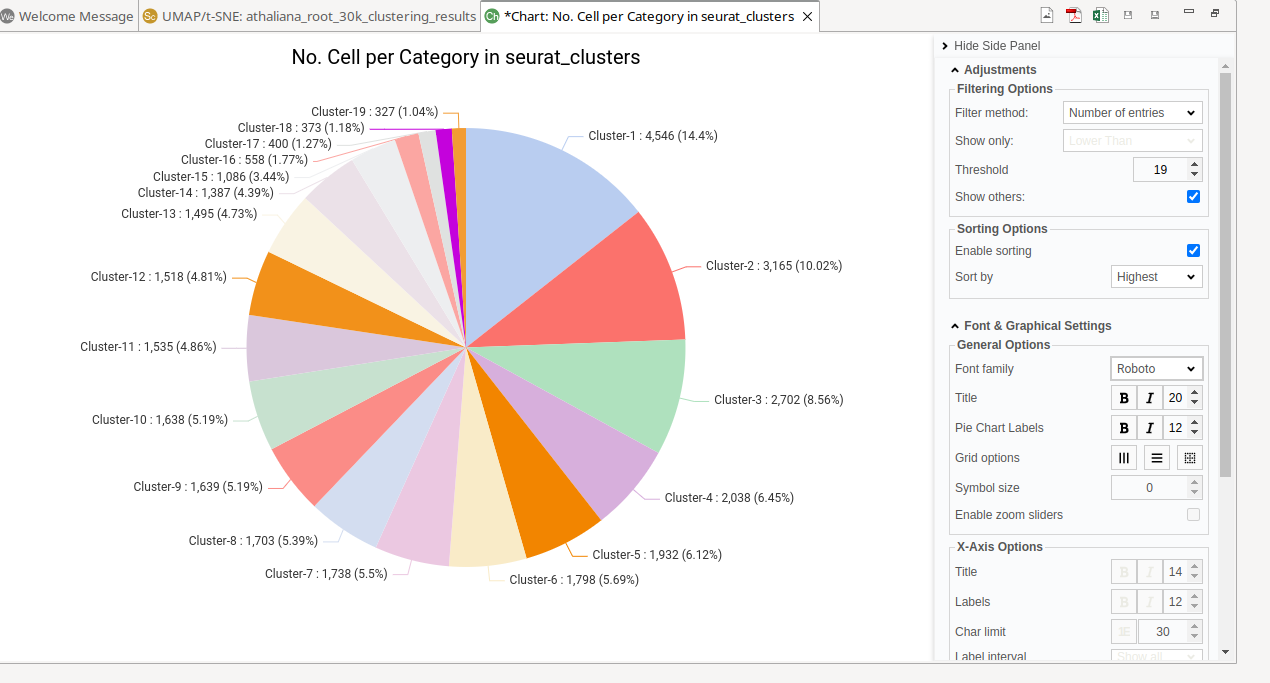Switch to the UMAP/t-SNE clustering results tab
This screenshot has height=683, width=1270.
coord(309,16)
